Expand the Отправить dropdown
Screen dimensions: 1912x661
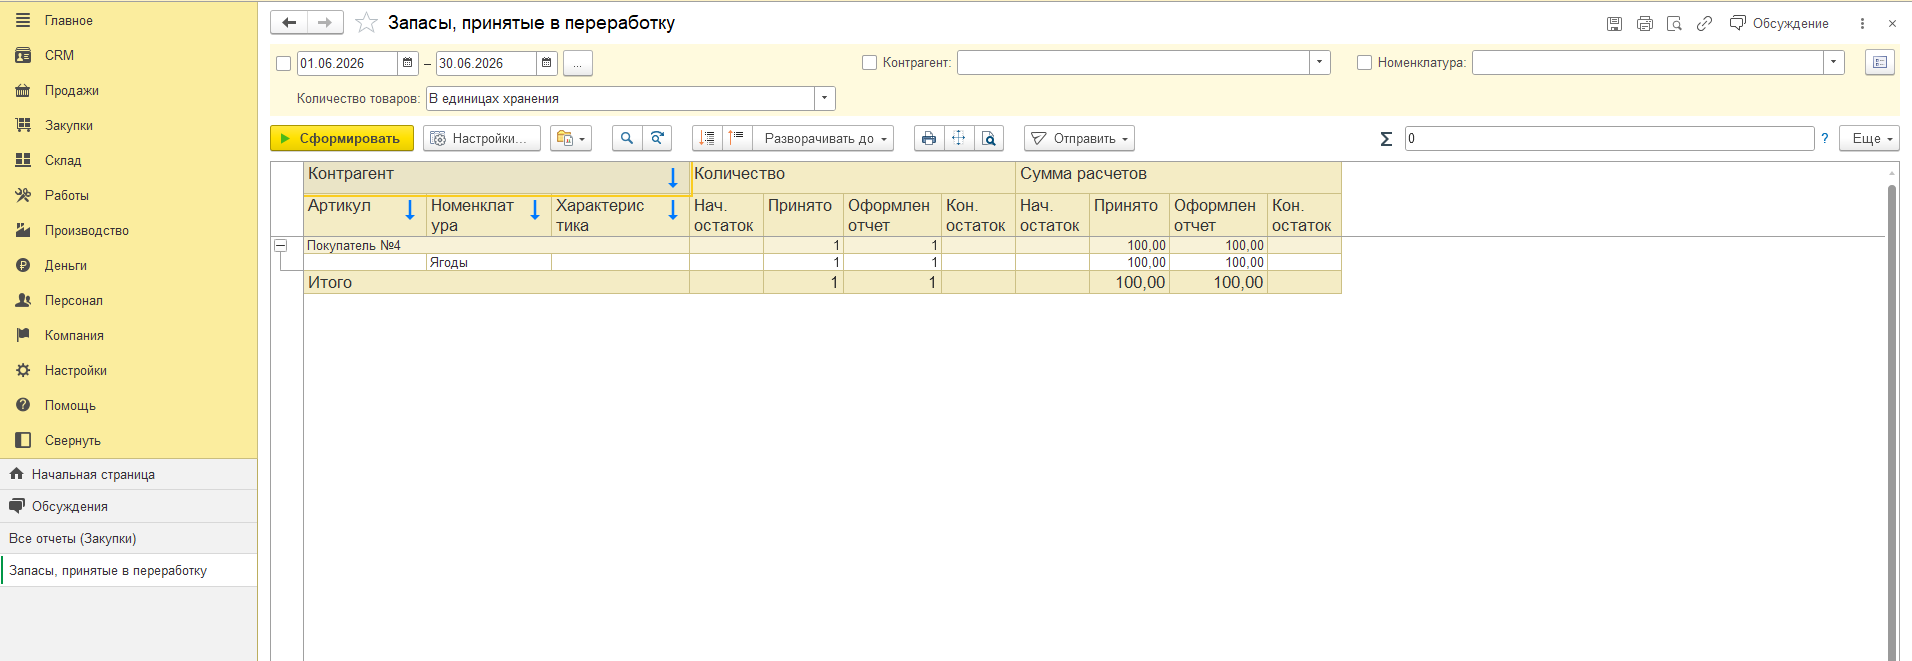coord(1079,138)
